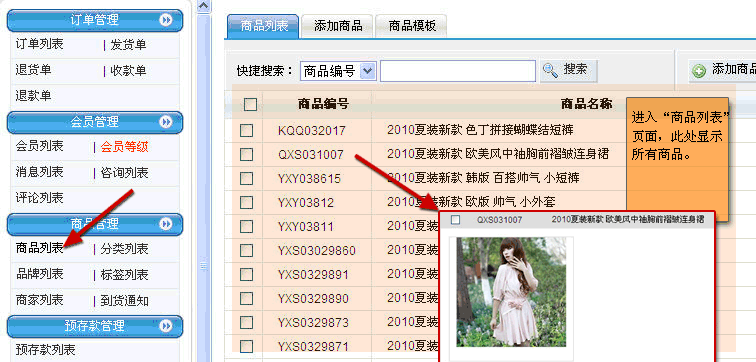Check the box for YXS0329891
Viewport: 756px width, 362px height.
(x=246, y=274)
